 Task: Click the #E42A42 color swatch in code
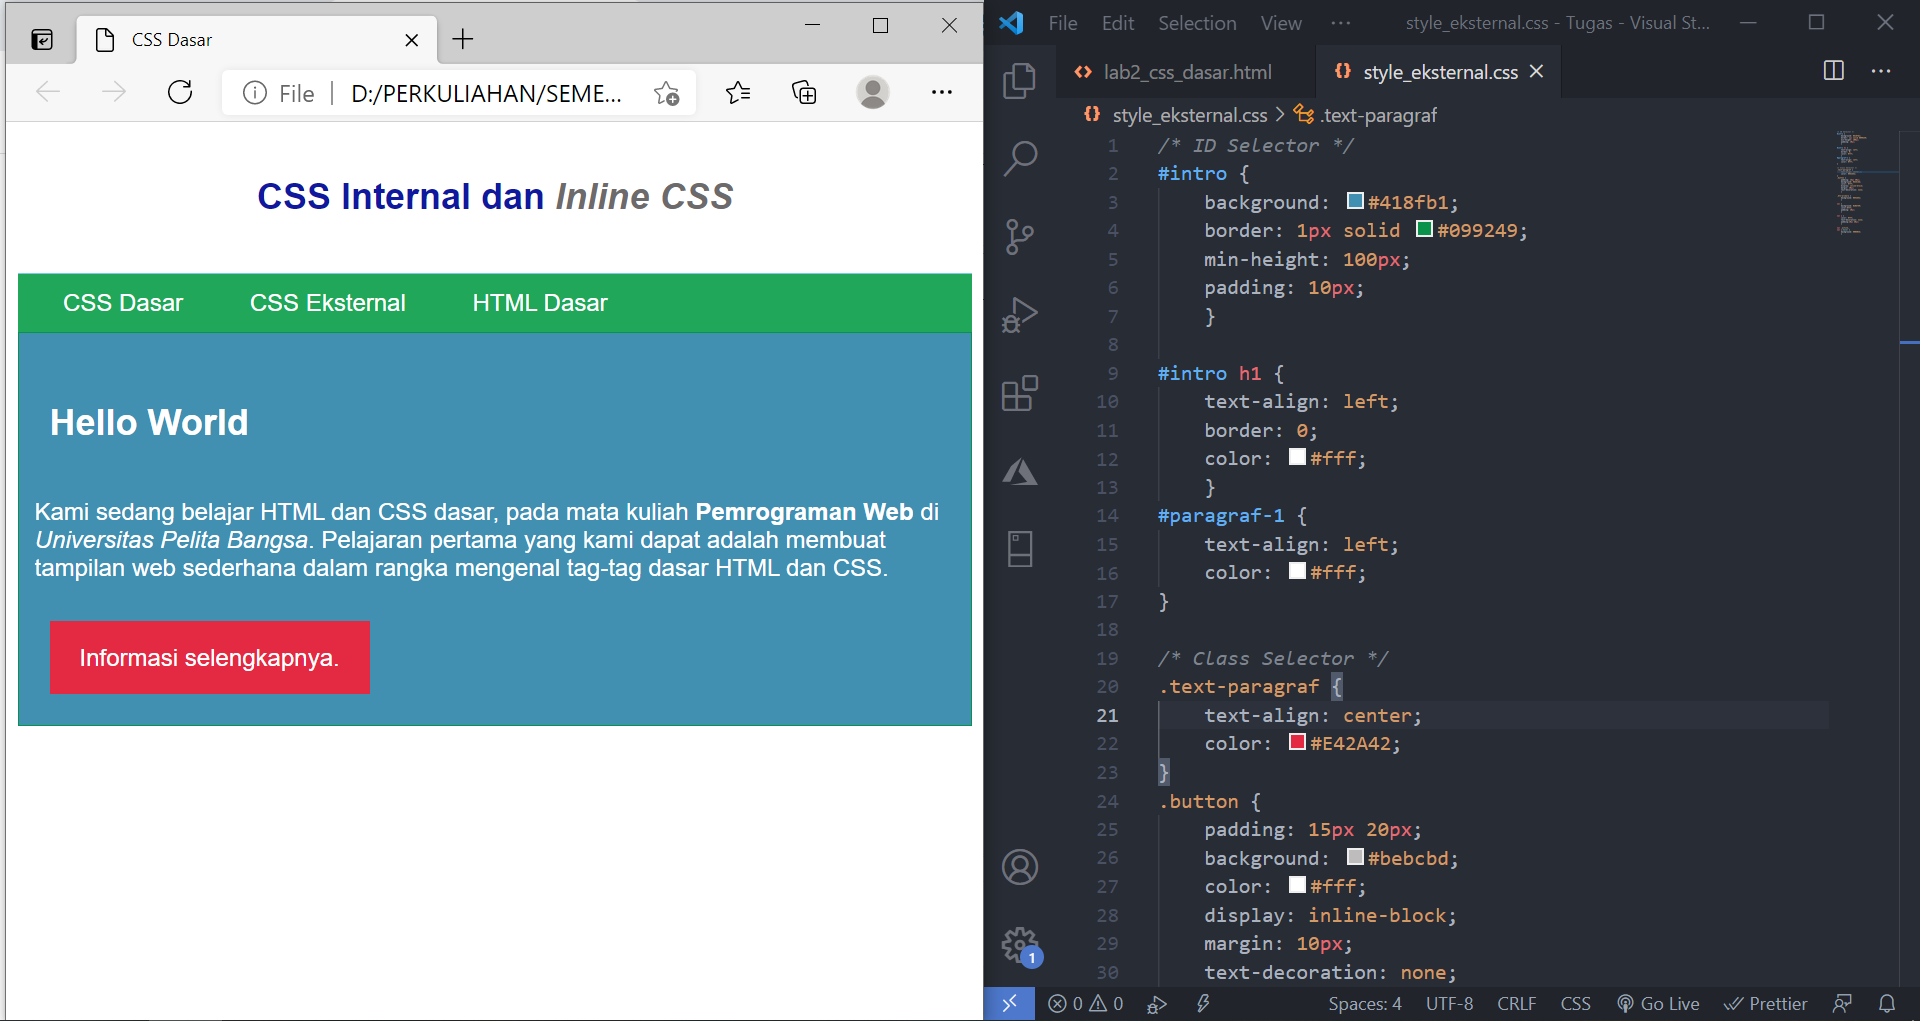[x=1297, y=742]
